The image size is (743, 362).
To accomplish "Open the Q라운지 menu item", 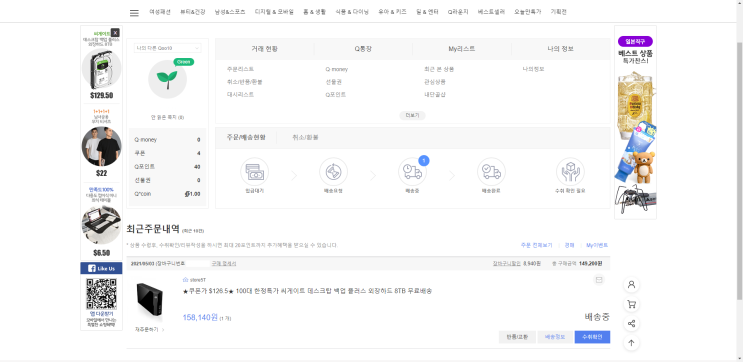I will pyautogui.click(x=458, y=12).
